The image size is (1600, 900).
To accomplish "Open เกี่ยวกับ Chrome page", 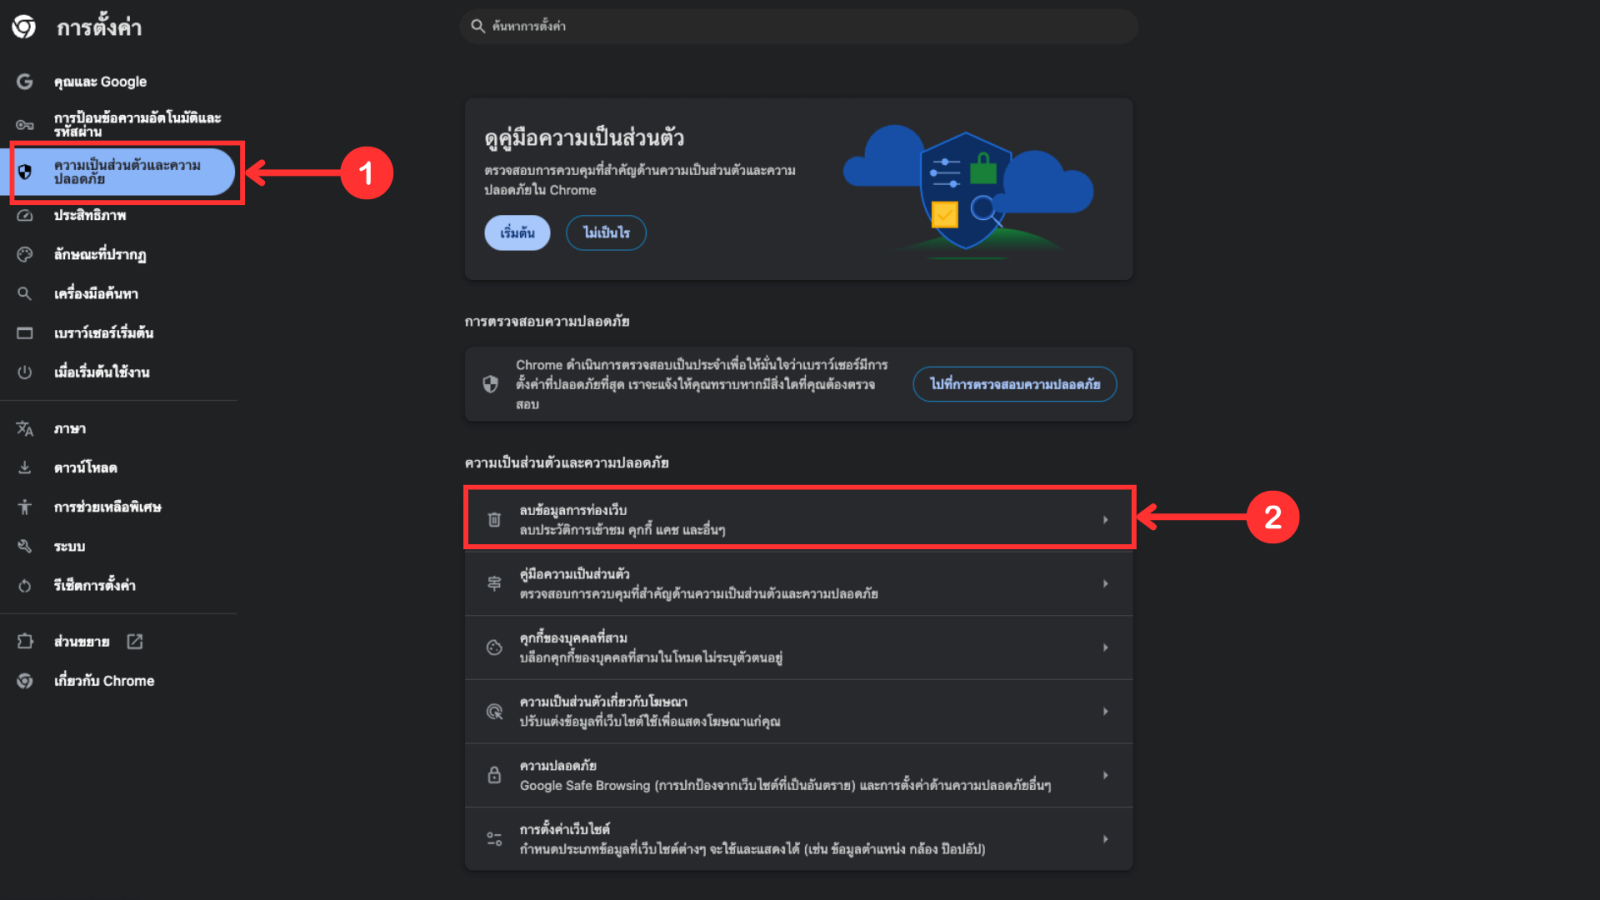I will 104,681.
